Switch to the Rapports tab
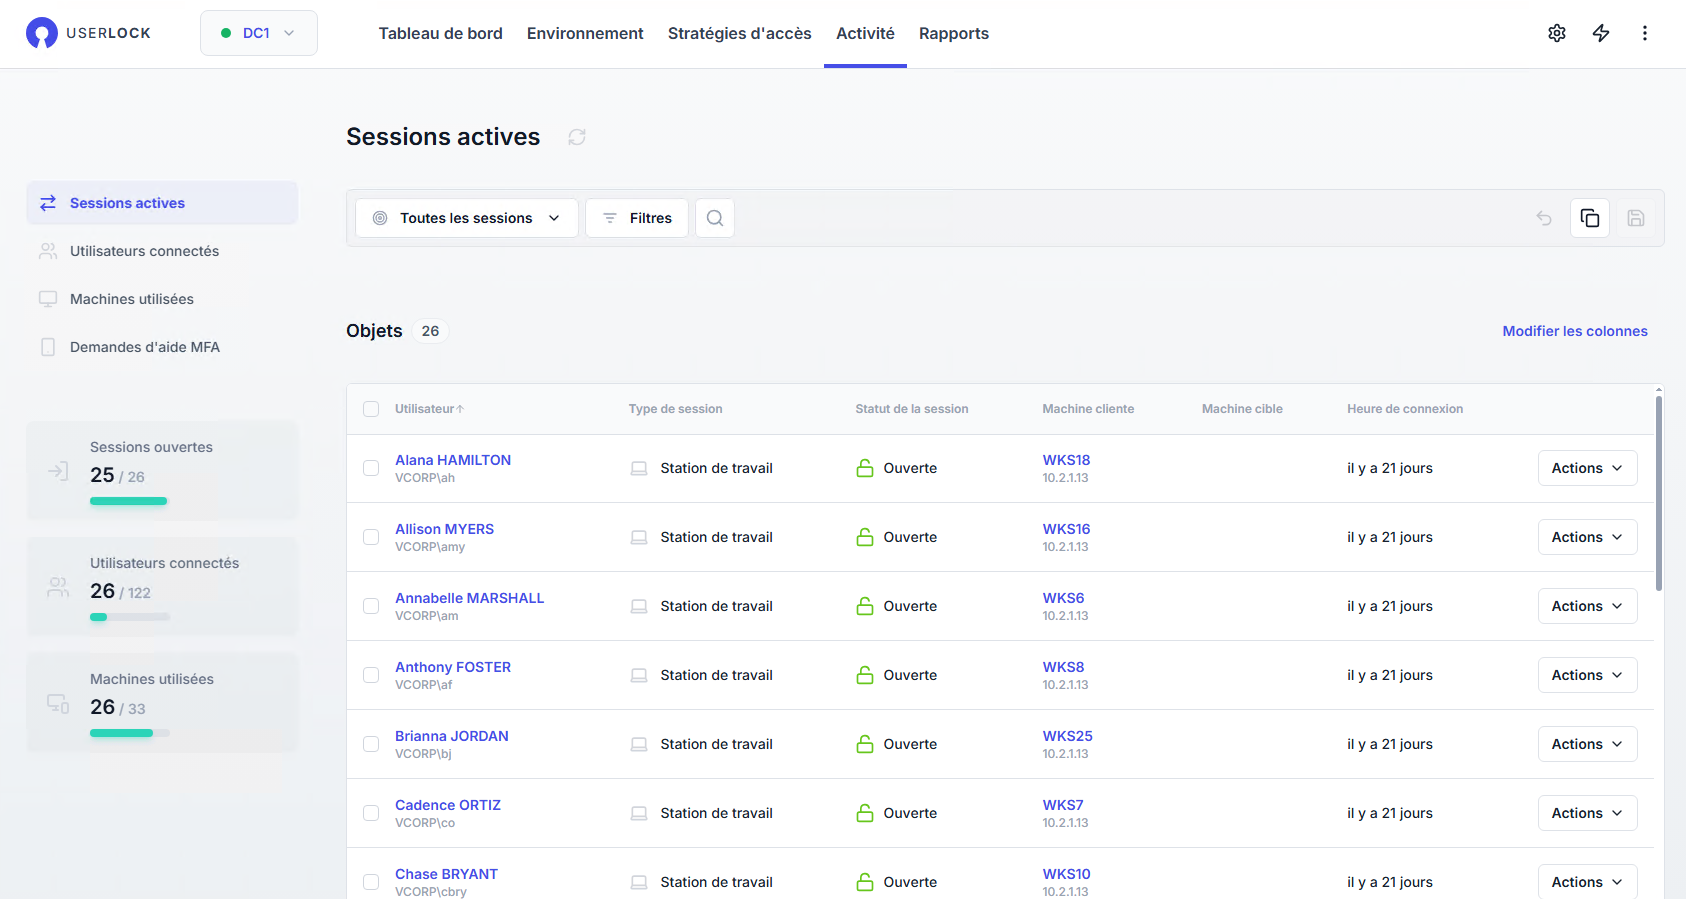This screenshot has width=1686, height=899. pyautogui.click(x=953, y=33)
